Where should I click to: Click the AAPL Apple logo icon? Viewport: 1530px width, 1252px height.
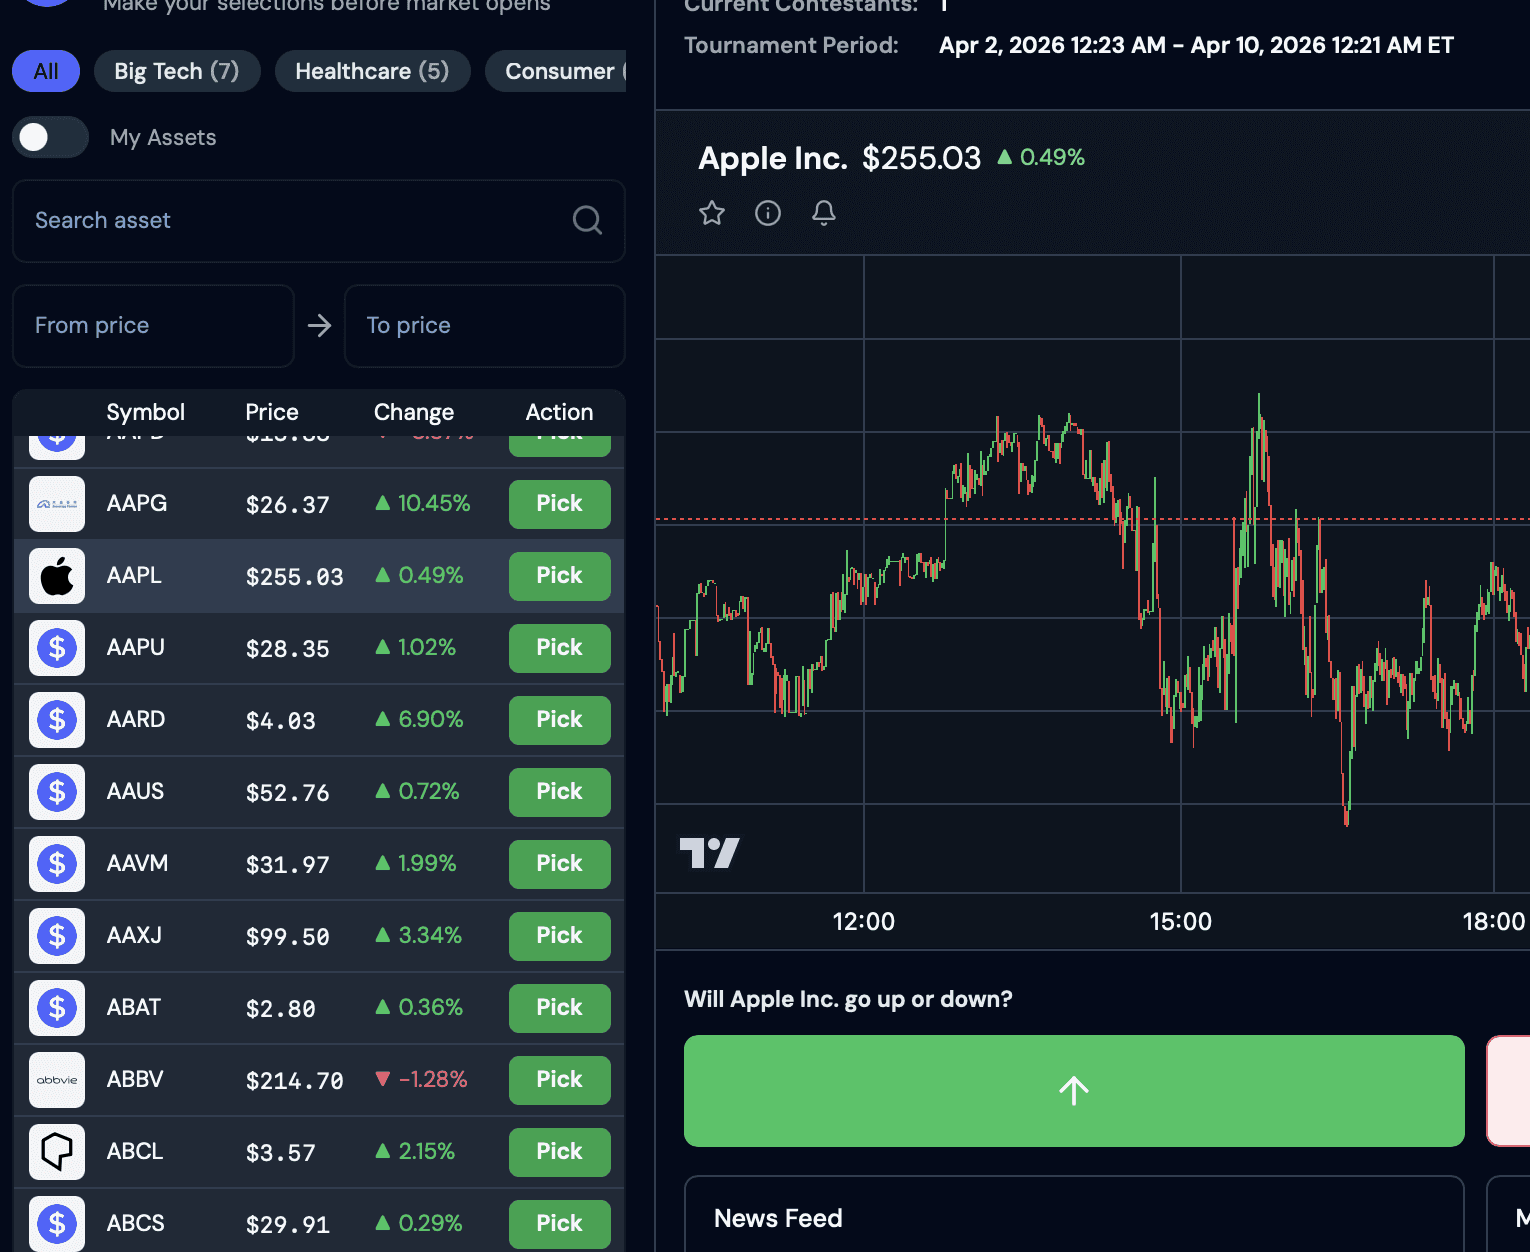click(x=57, y=576)
